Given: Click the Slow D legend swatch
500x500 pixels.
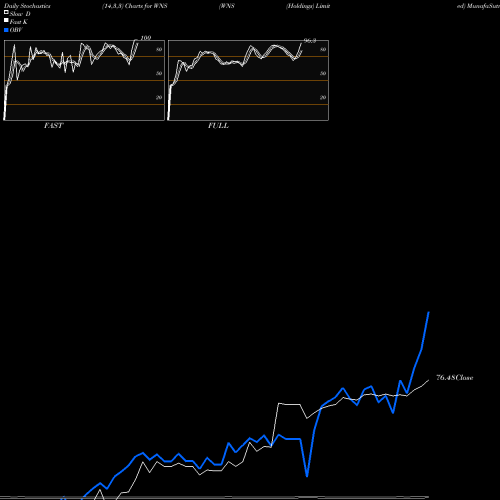Looking at the screenshot, I should point(6,12).
